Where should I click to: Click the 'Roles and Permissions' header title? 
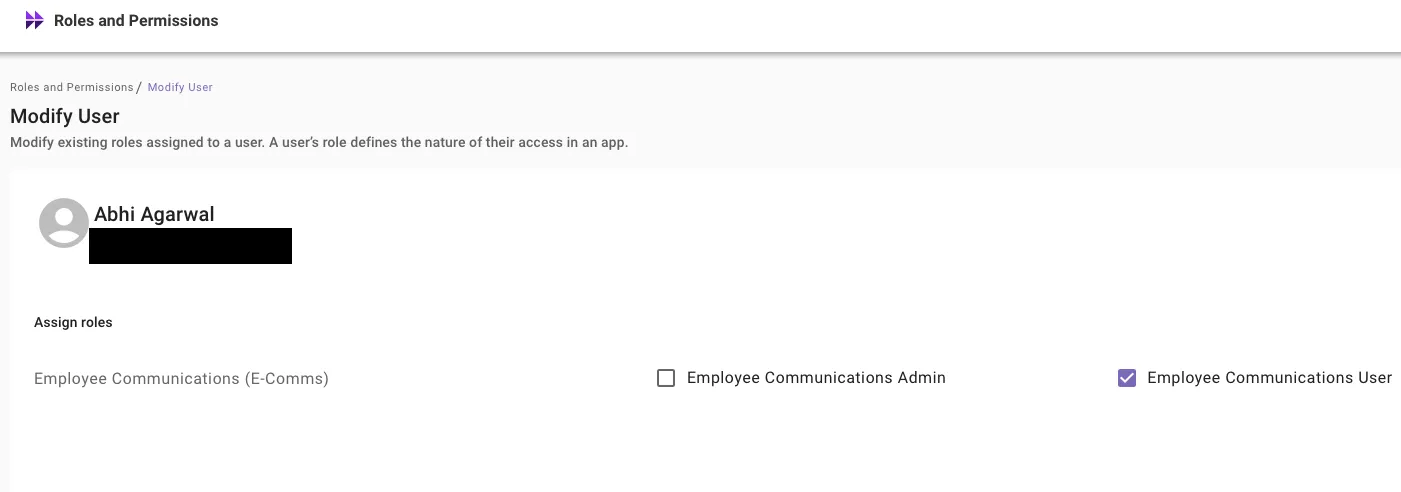[x=136, y=20]
